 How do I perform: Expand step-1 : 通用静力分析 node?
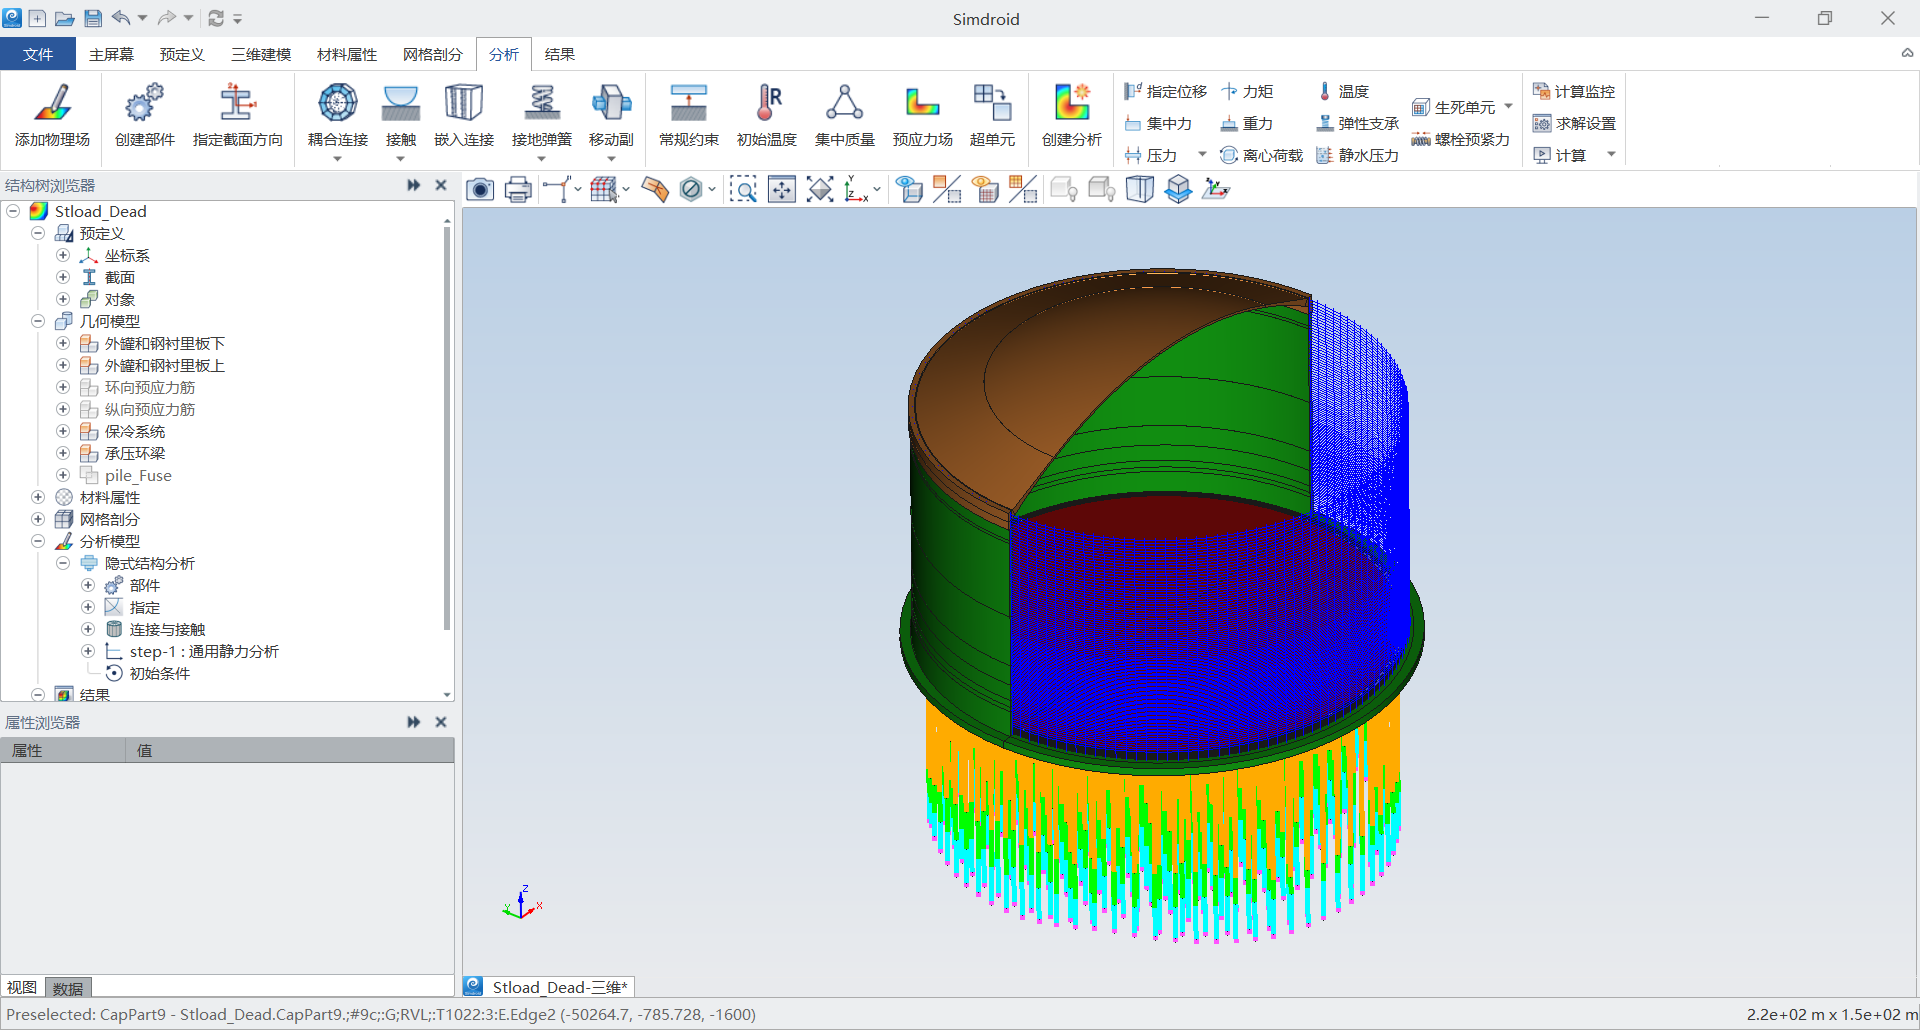point(88,651)
